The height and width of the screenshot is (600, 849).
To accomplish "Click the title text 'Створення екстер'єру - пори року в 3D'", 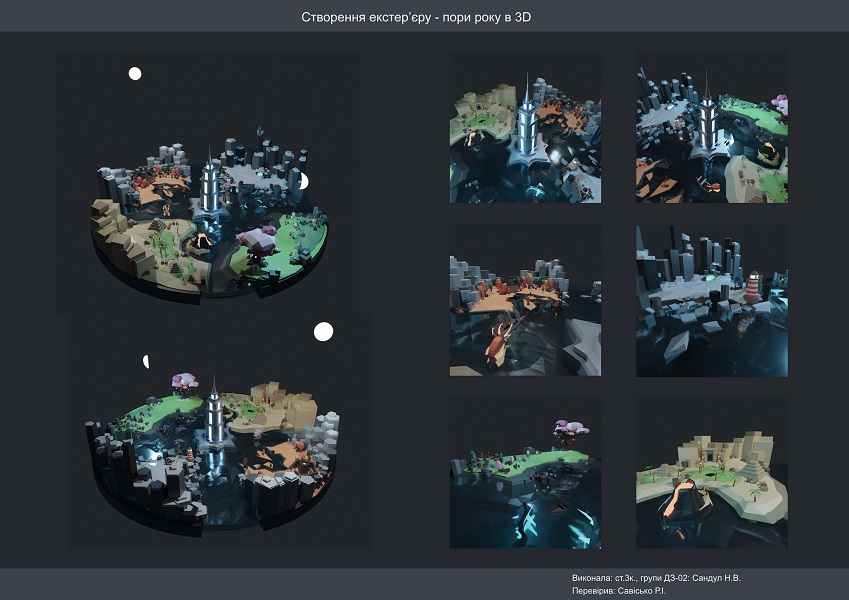I will [416, 17].
